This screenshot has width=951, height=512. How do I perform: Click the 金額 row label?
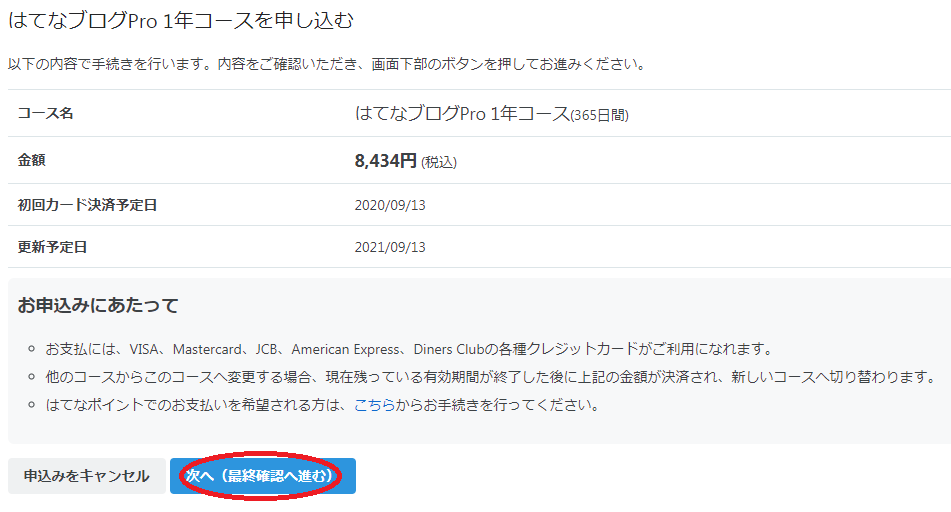(32, 160)
